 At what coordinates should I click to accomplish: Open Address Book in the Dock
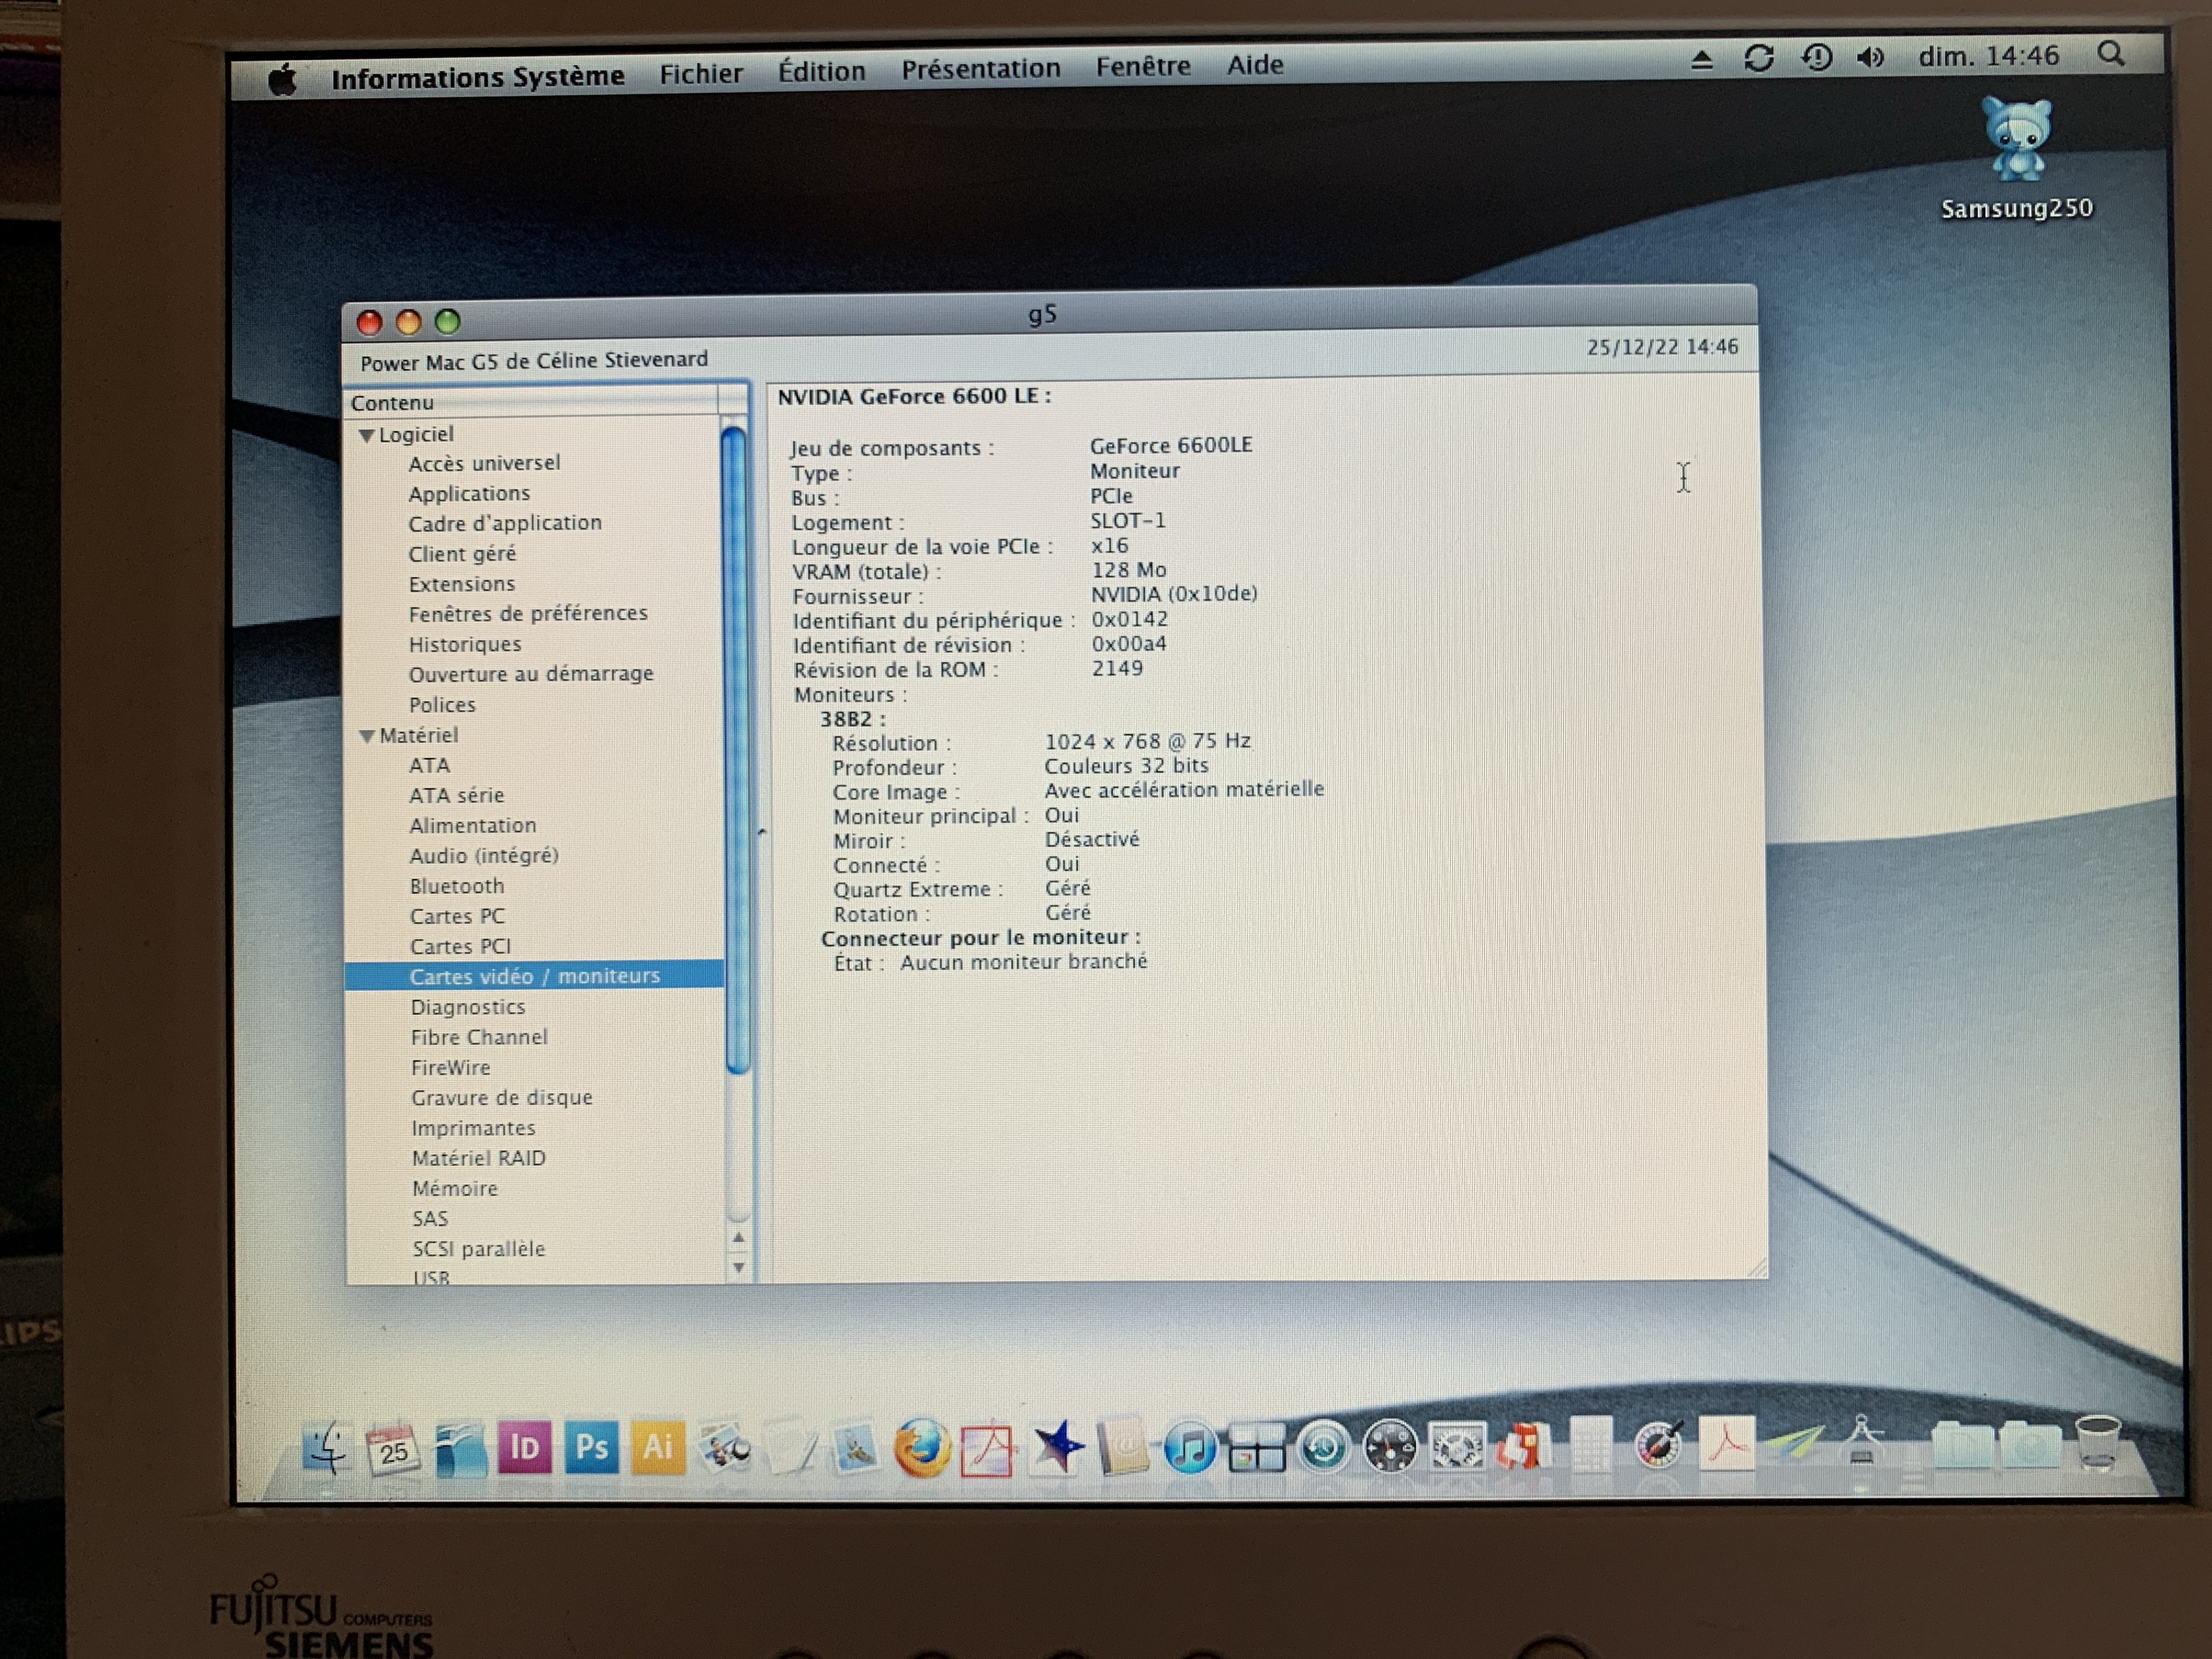pos(1122,1447)
